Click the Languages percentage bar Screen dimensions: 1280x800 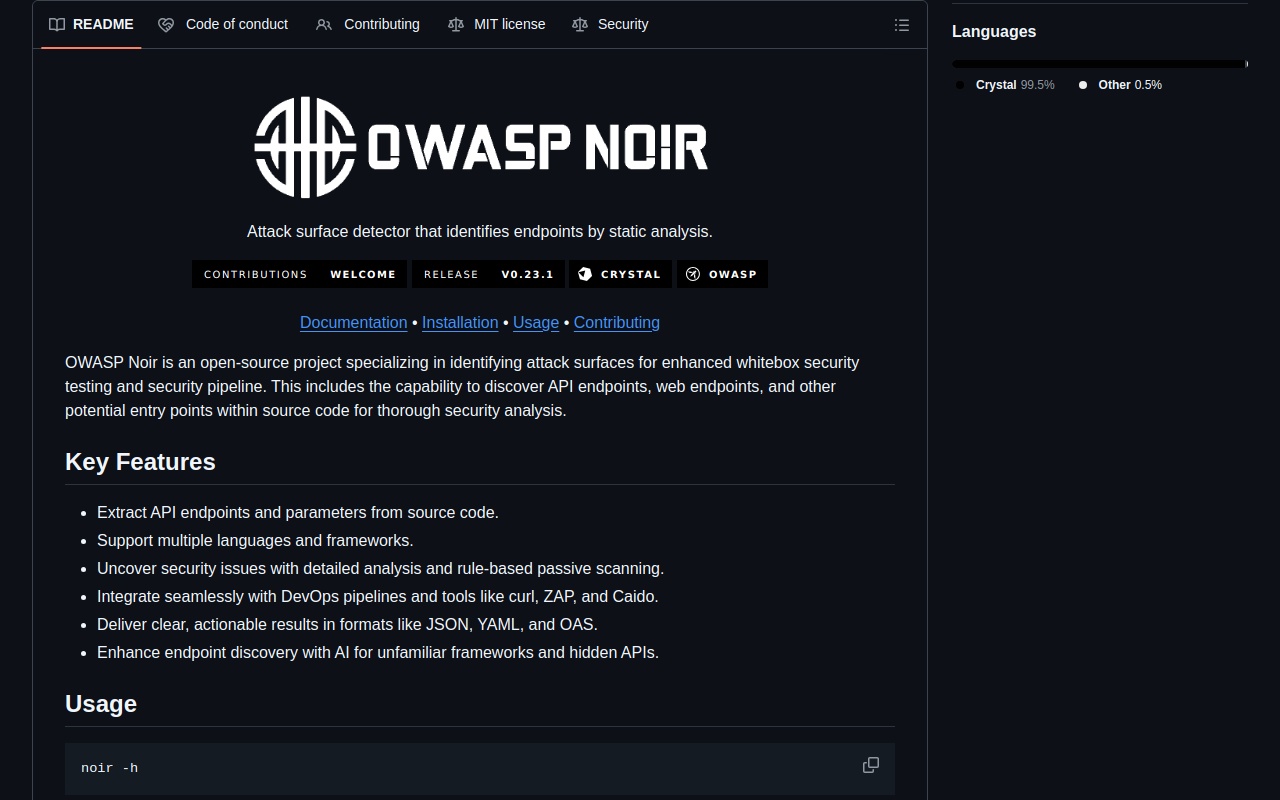tap(1099, 64)
